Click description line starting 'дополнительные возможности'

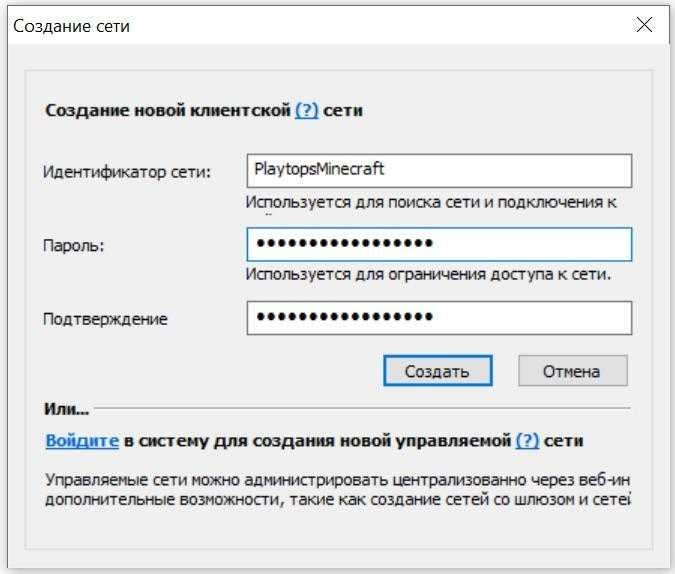tap(338, 500)
